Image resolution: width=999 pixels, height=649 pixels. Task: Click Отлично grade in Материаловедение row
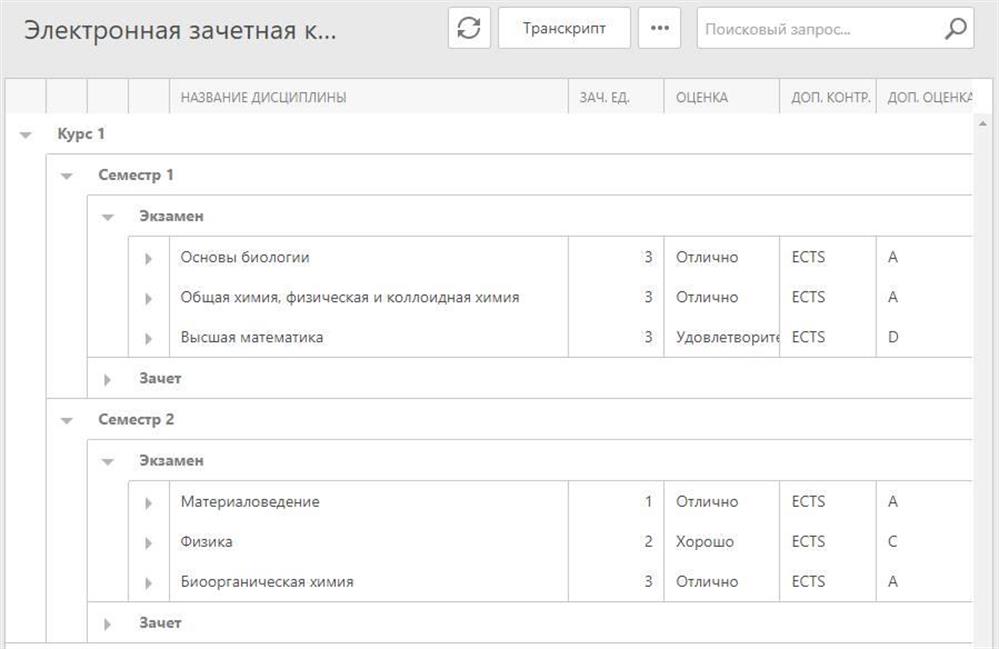(x=707, y=502)
